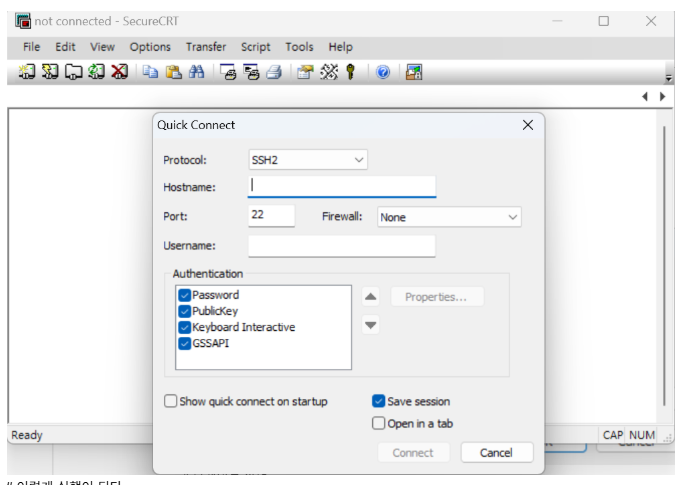Image resolution: width=679 pixels, height=485 pixels.
Task: Click the Username input field
Action: click(x=342, y=246)
